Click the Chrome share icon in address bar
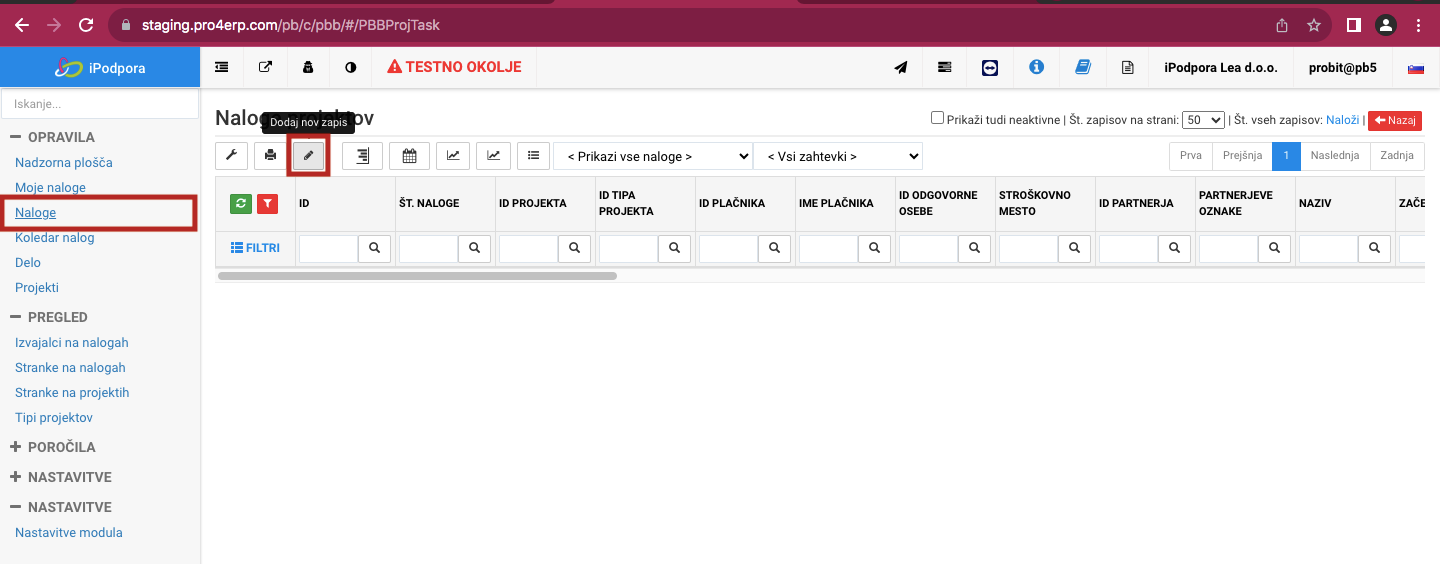Screen dimensions: 1440x564 click(1282, 25)
